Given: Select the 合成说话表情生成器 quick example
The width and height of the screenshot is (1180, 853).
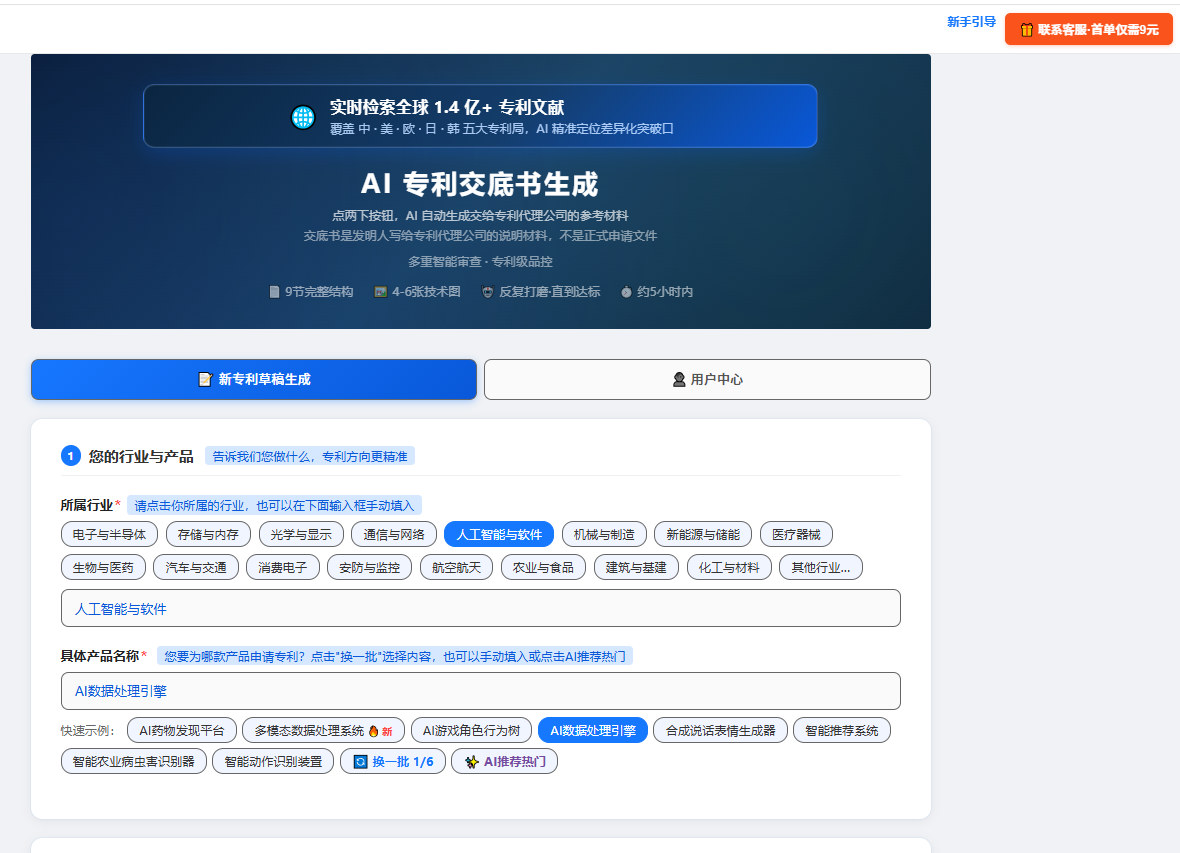Looking at the screenshot, I should (720, 731).
